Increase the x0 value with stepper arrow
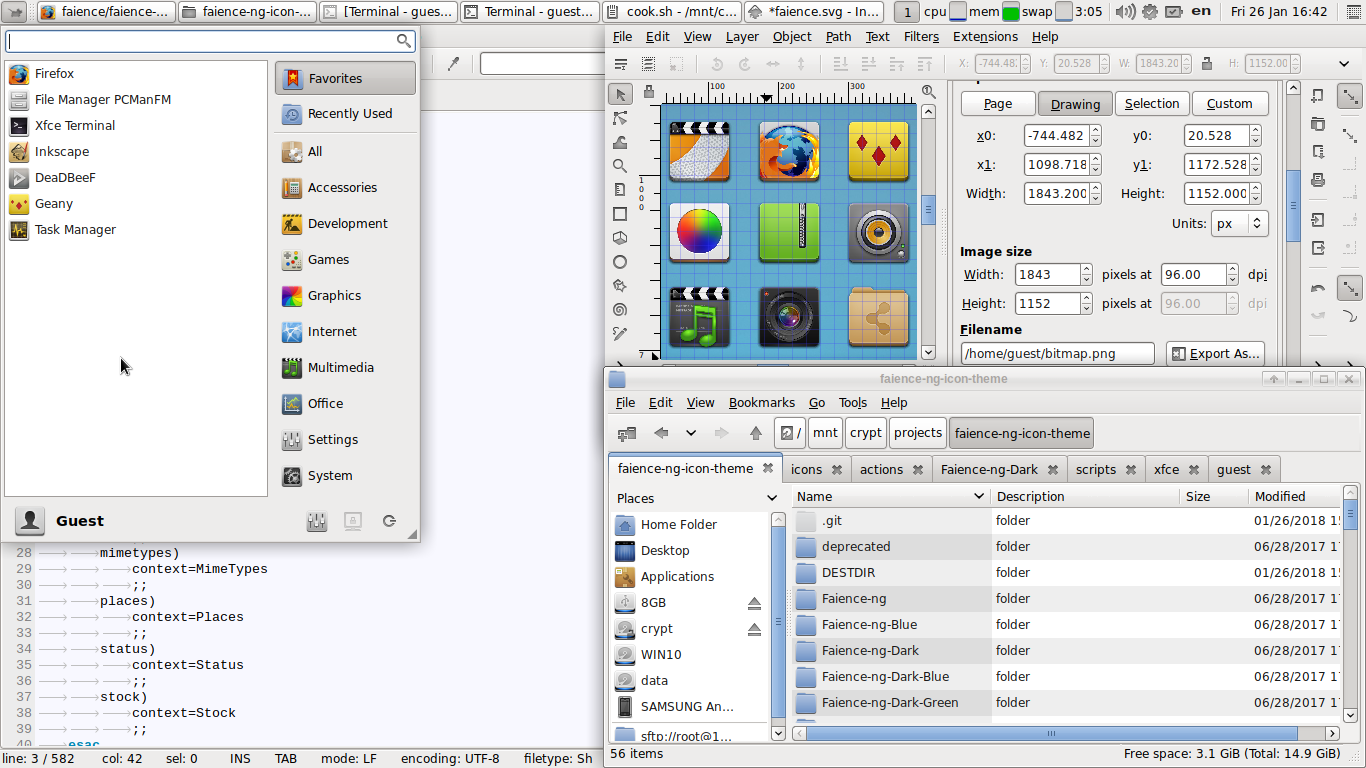This screenshot has width=1366, height=768. click(1095, 131)
